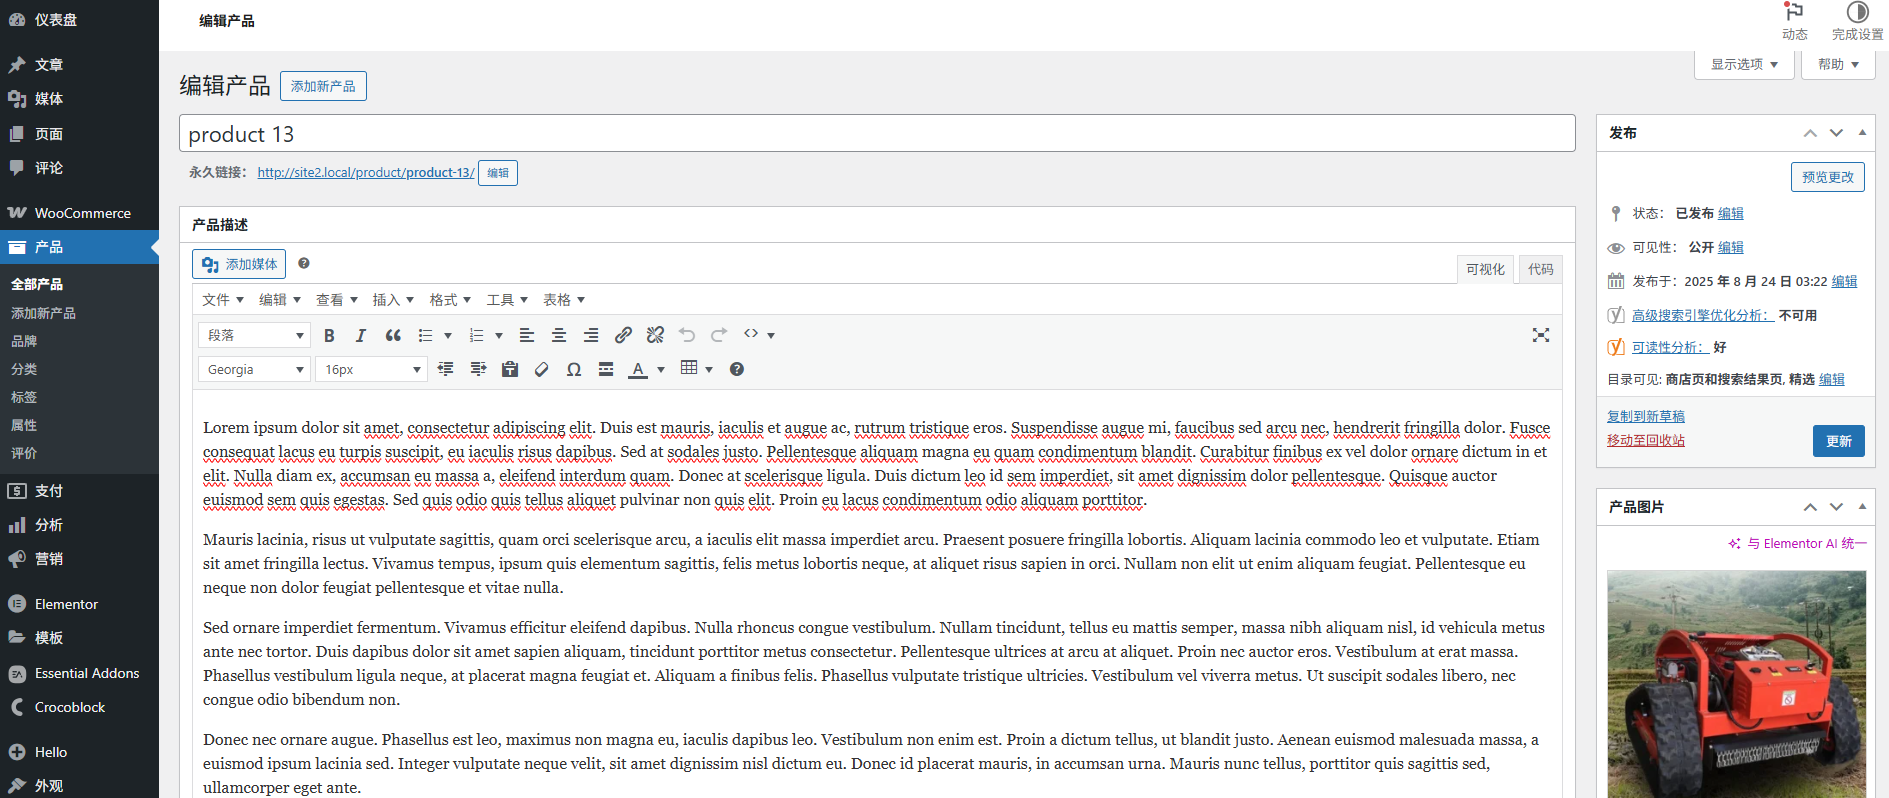Open the 段落 paragraph format dropdown

255,335
